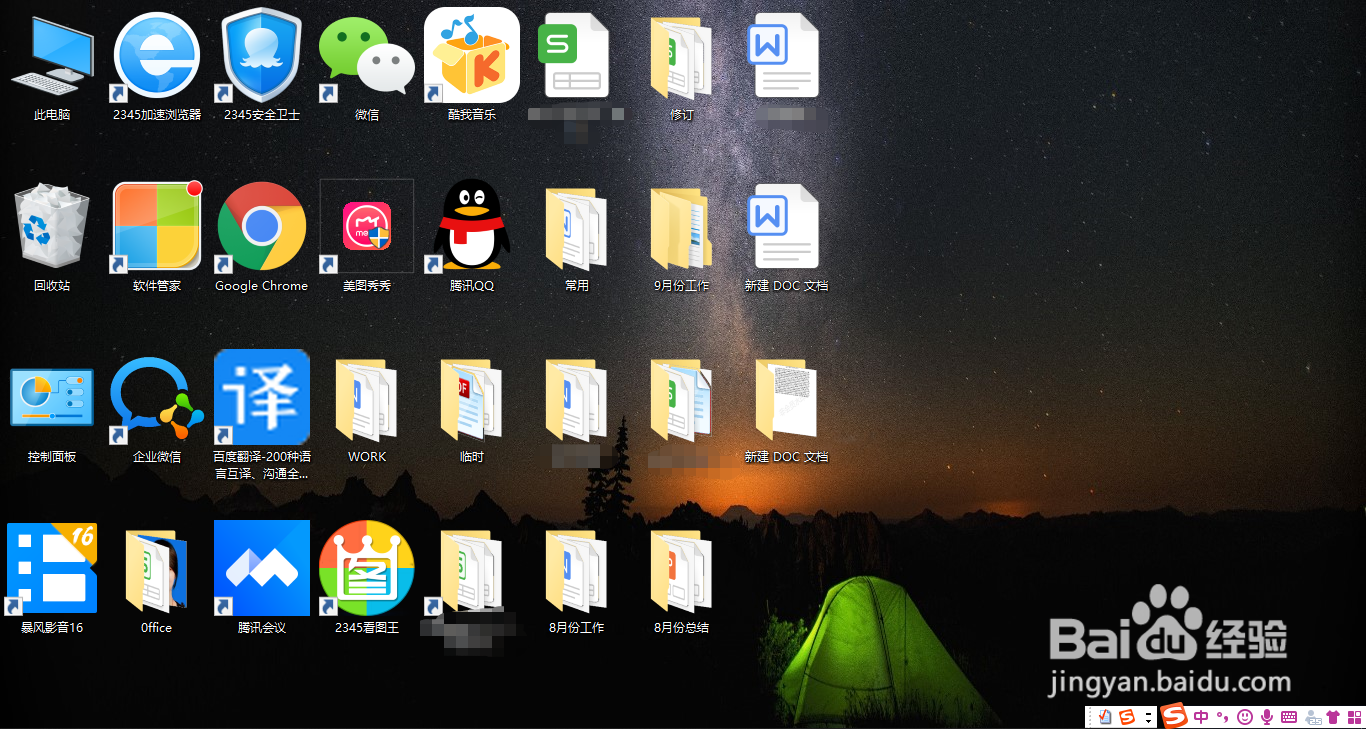Toggle Sogou punctuation mode button

pyautogui.click(x=1222, y=717)
